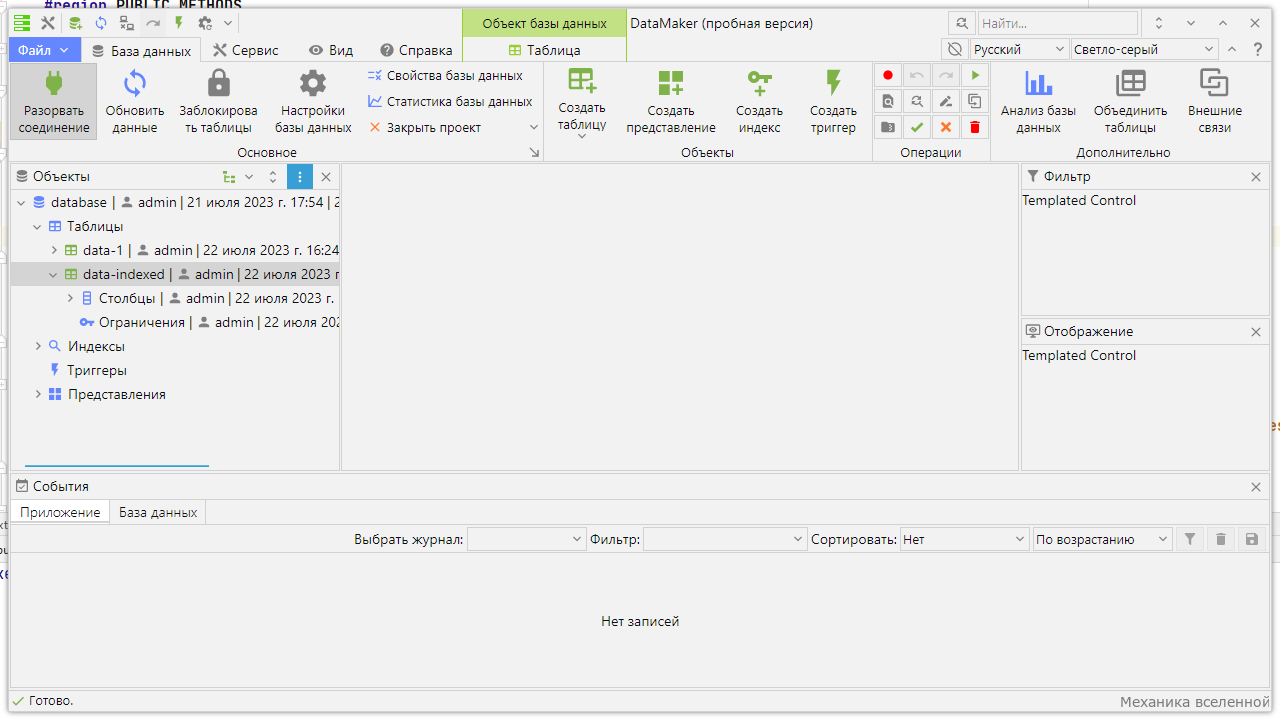
Task: Click the green checkmark confirm operation
Action: tap(917, 127)
